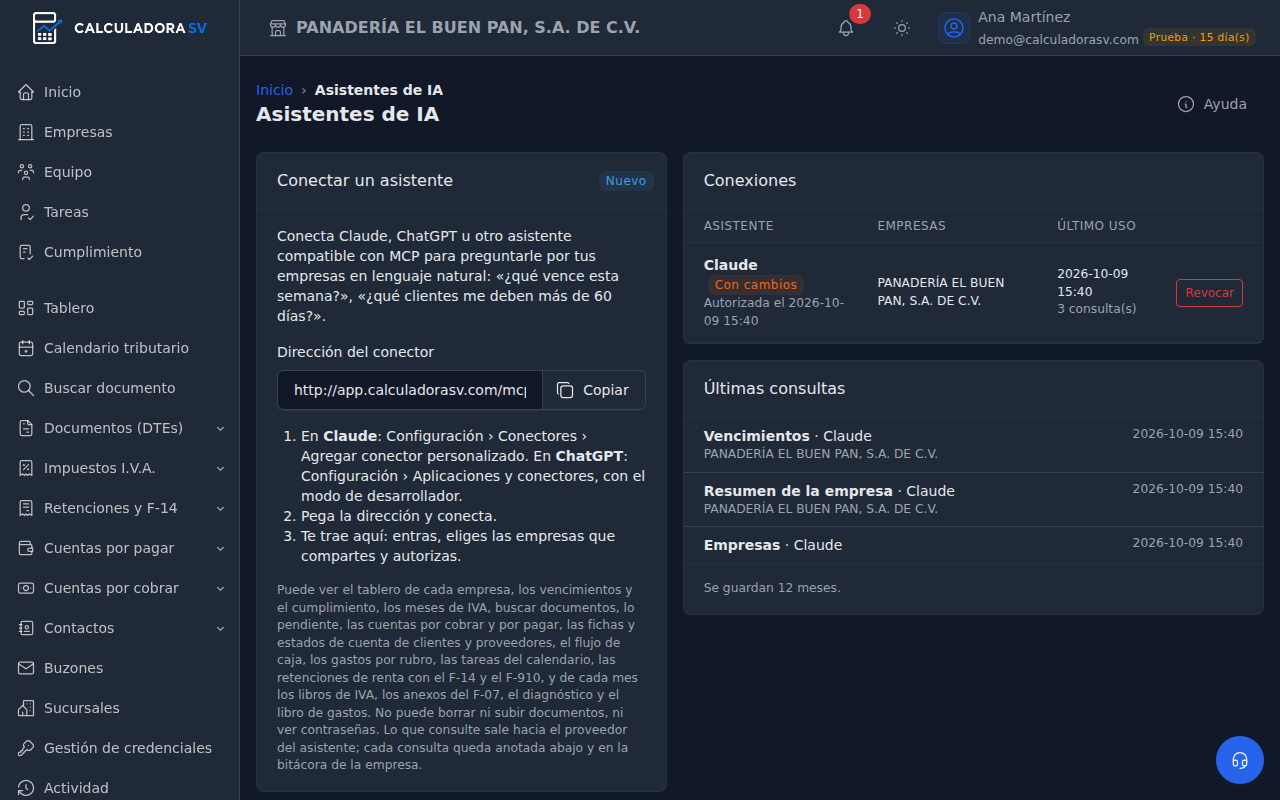
Task: Open the Ayuda help link
Action: [1212, 104]
